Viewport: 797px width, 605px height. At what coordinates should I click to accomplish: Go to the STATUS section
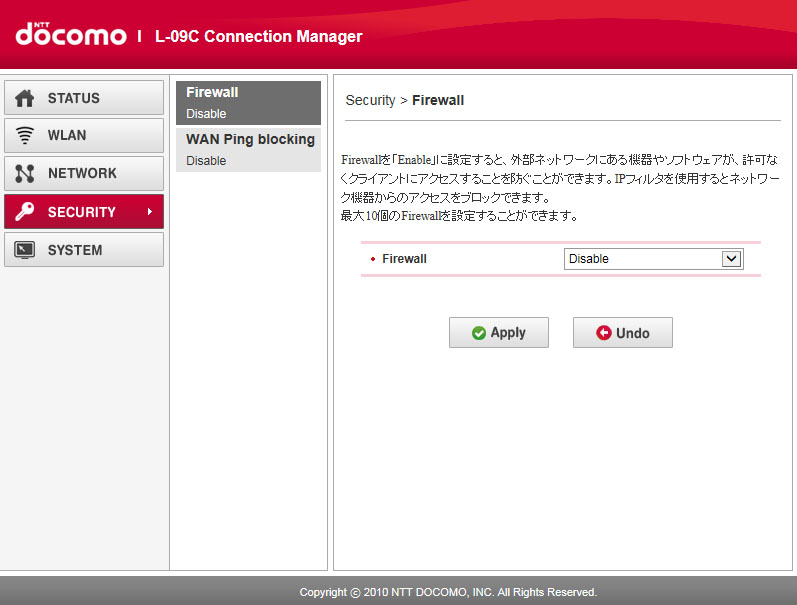pos(84,98)
